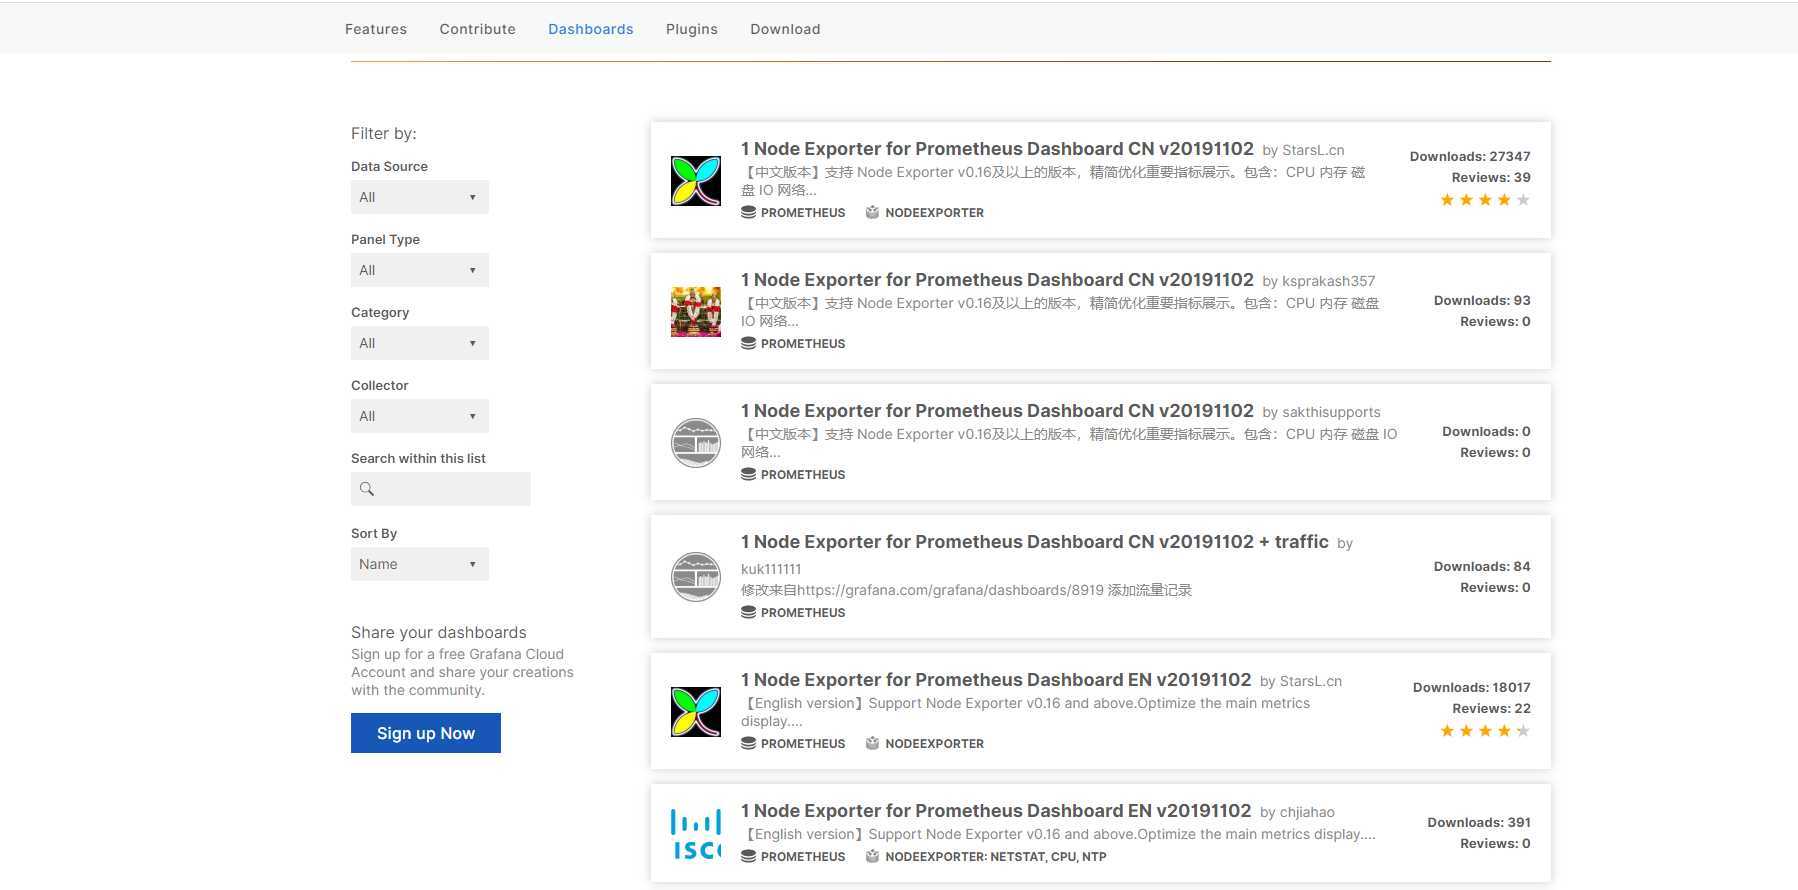The image size is (1798, 890).
Task: Click the gray fifth star of the 39-review dashboard
Action: pos(1523,200)
